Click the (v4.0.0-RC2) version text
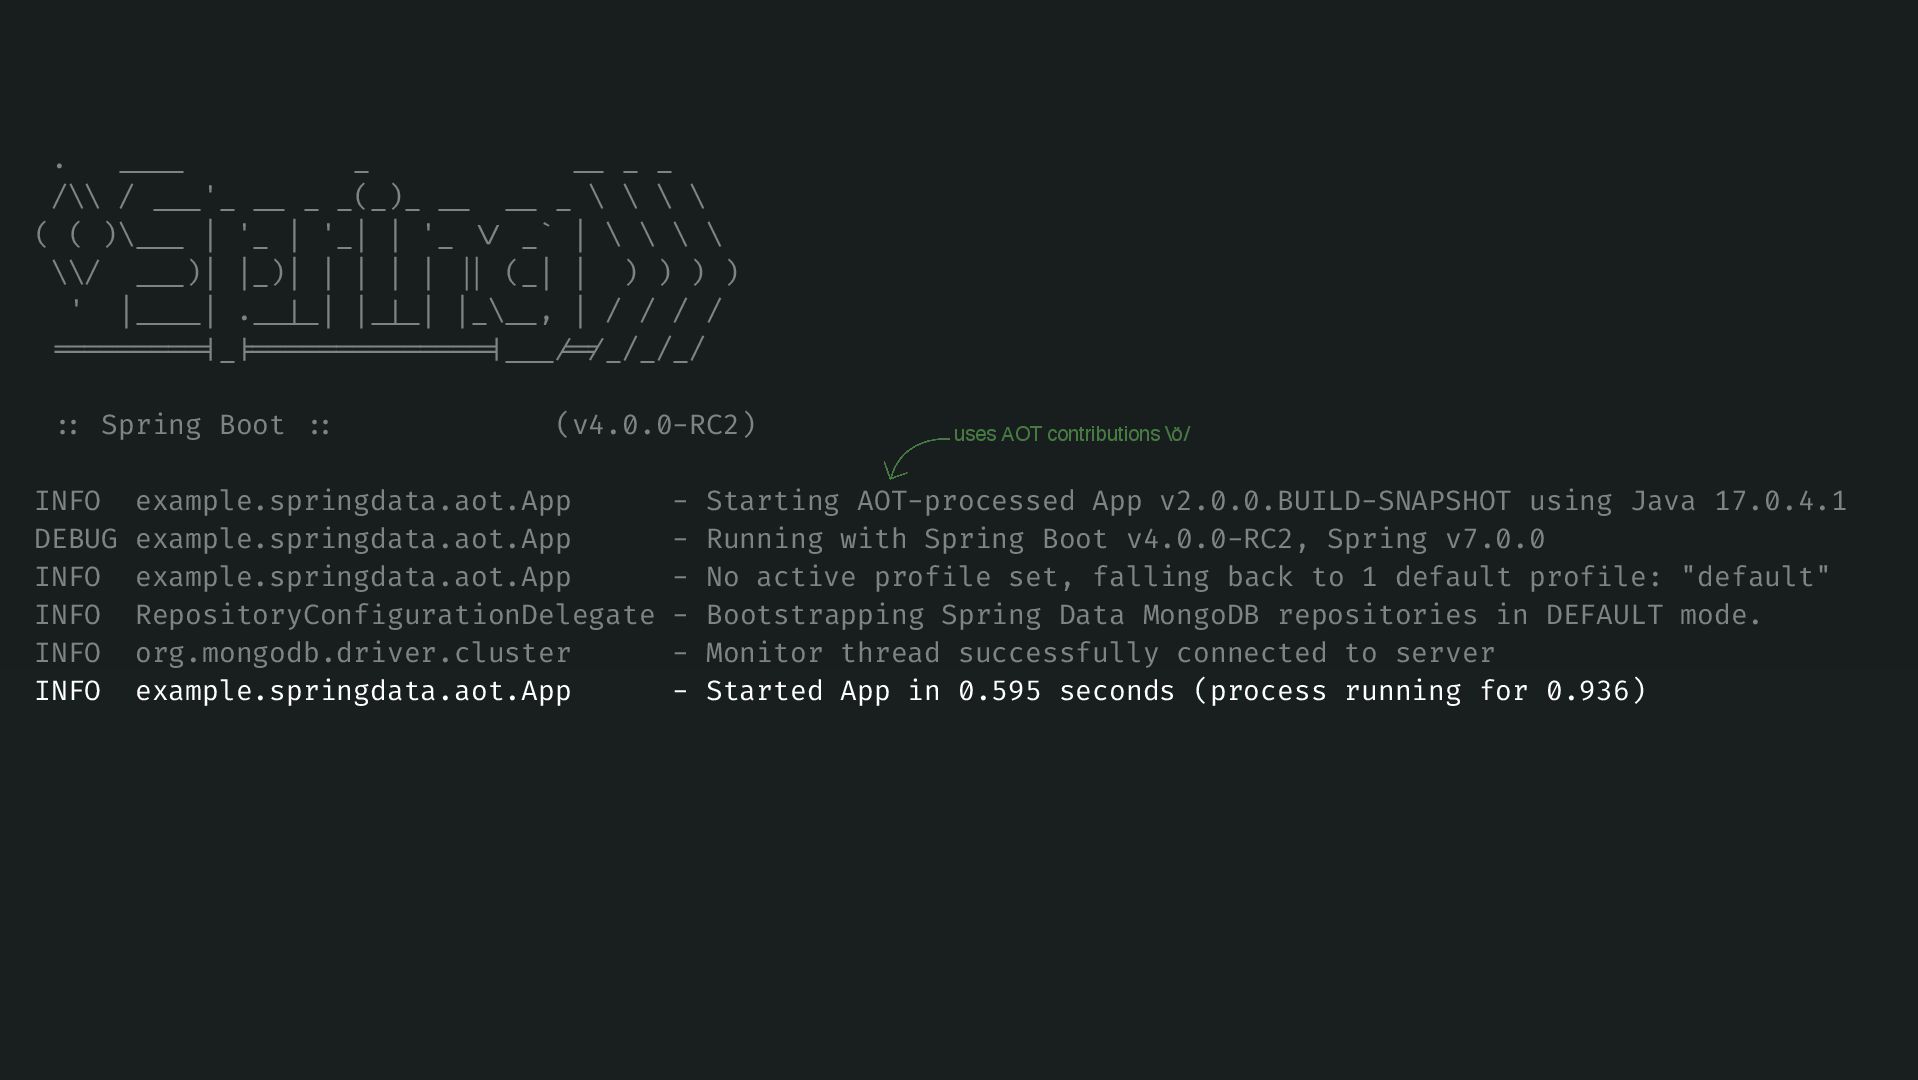The width and height of the screenshot is (1918, 1080). coord(656,425)
